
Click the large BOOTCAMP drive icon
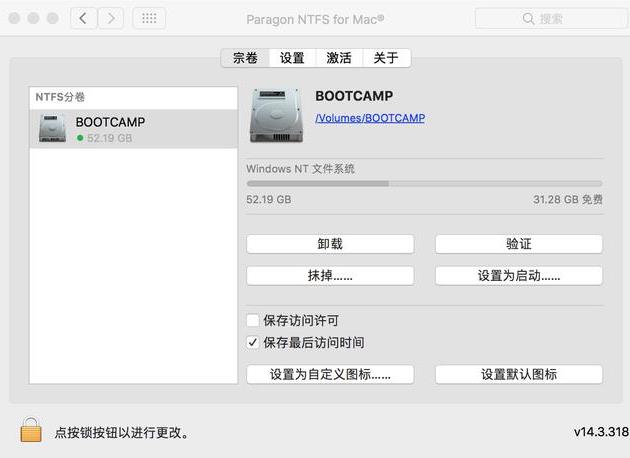(276, 113)
